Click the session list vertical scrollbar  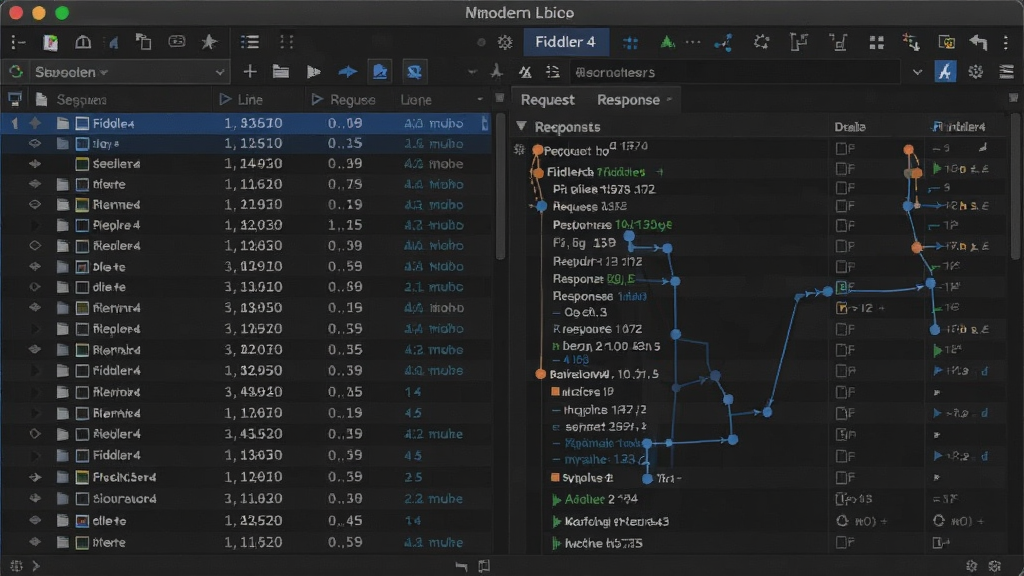click(500, 189)
